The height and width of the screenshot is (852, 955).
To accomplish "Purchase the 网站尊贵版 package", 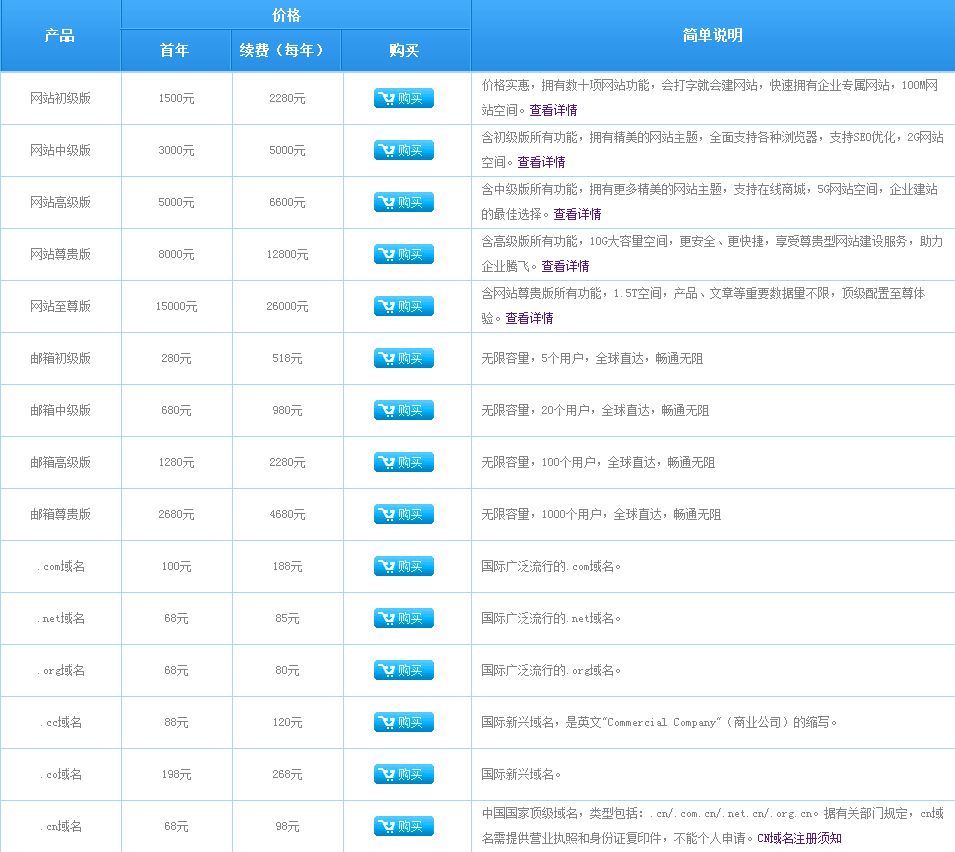I will click(404, 254).
